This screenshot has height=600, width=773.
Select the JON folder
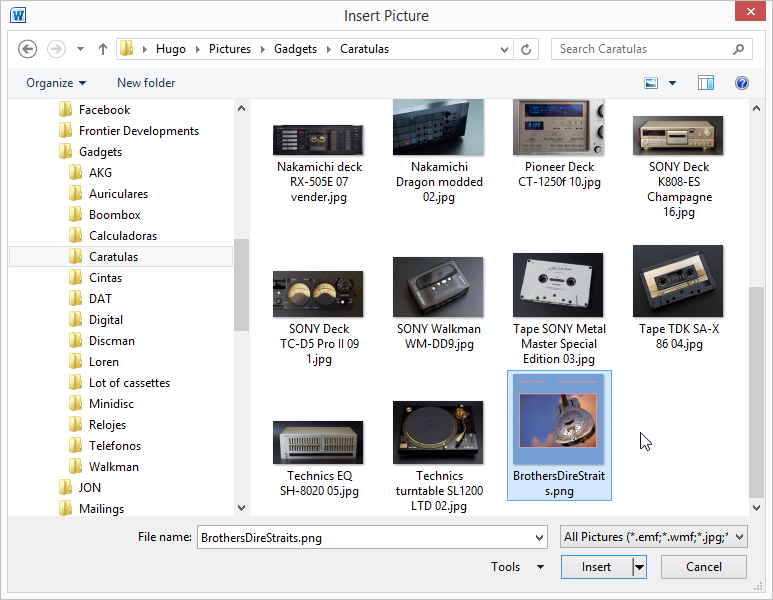(89, 488)
